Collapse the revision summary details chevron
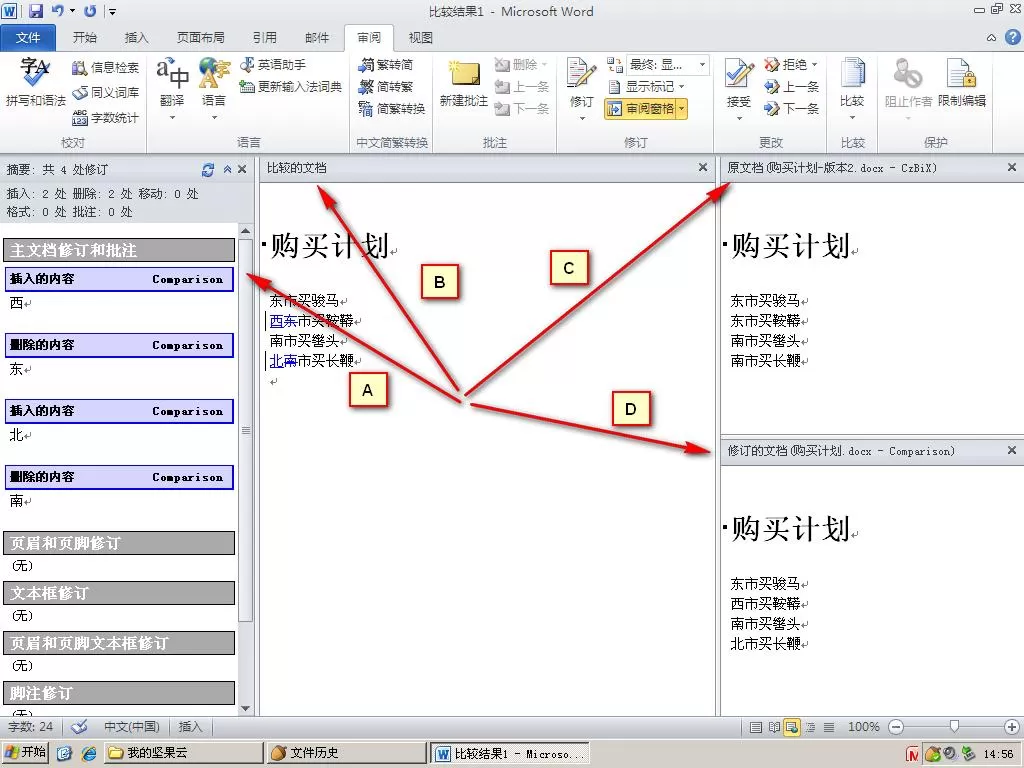Image resolution: width=1024 pixels, height=768 pixels. point(227,169)
